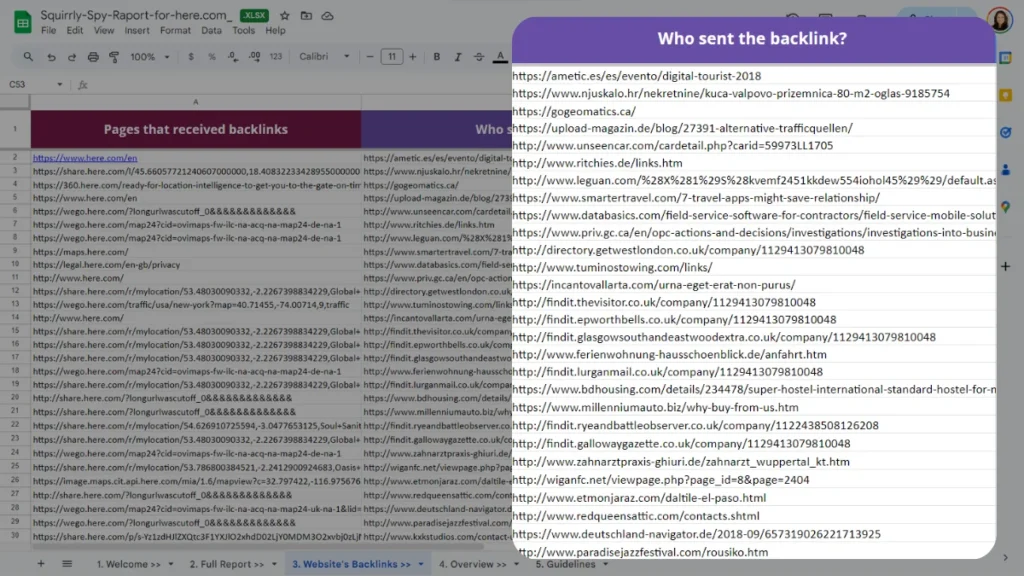Expand the name box cell dropdown
1024x576 pixels.
(60, 85)
